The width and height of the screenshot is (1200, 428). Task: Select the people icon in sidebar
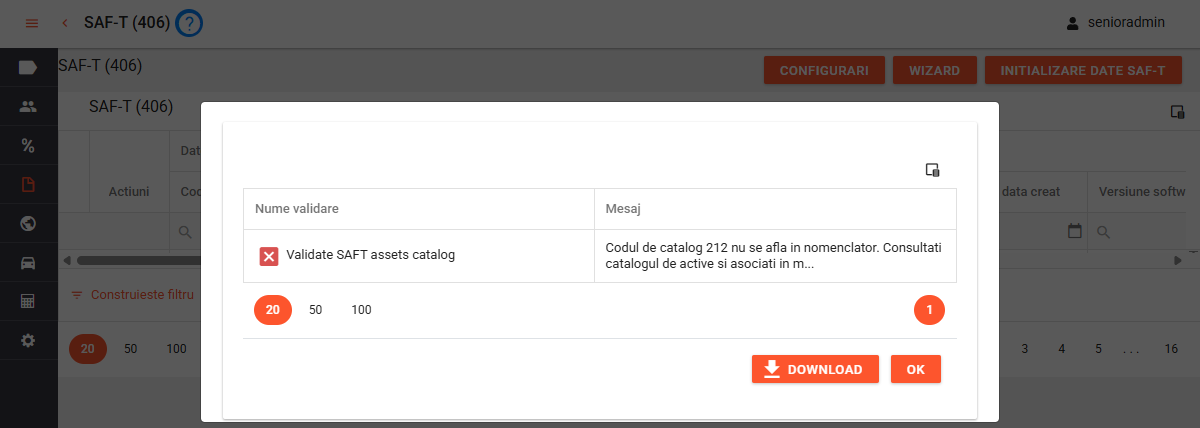click(x=28, y=106)
